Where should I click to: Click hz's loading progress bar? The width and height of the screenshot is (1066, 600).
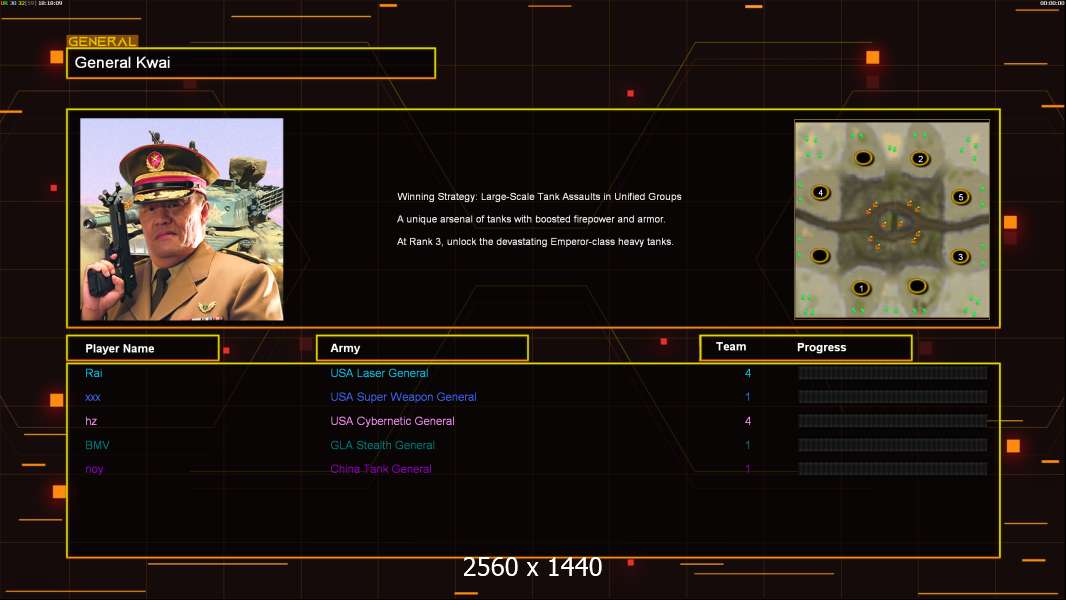pos(893,421)
